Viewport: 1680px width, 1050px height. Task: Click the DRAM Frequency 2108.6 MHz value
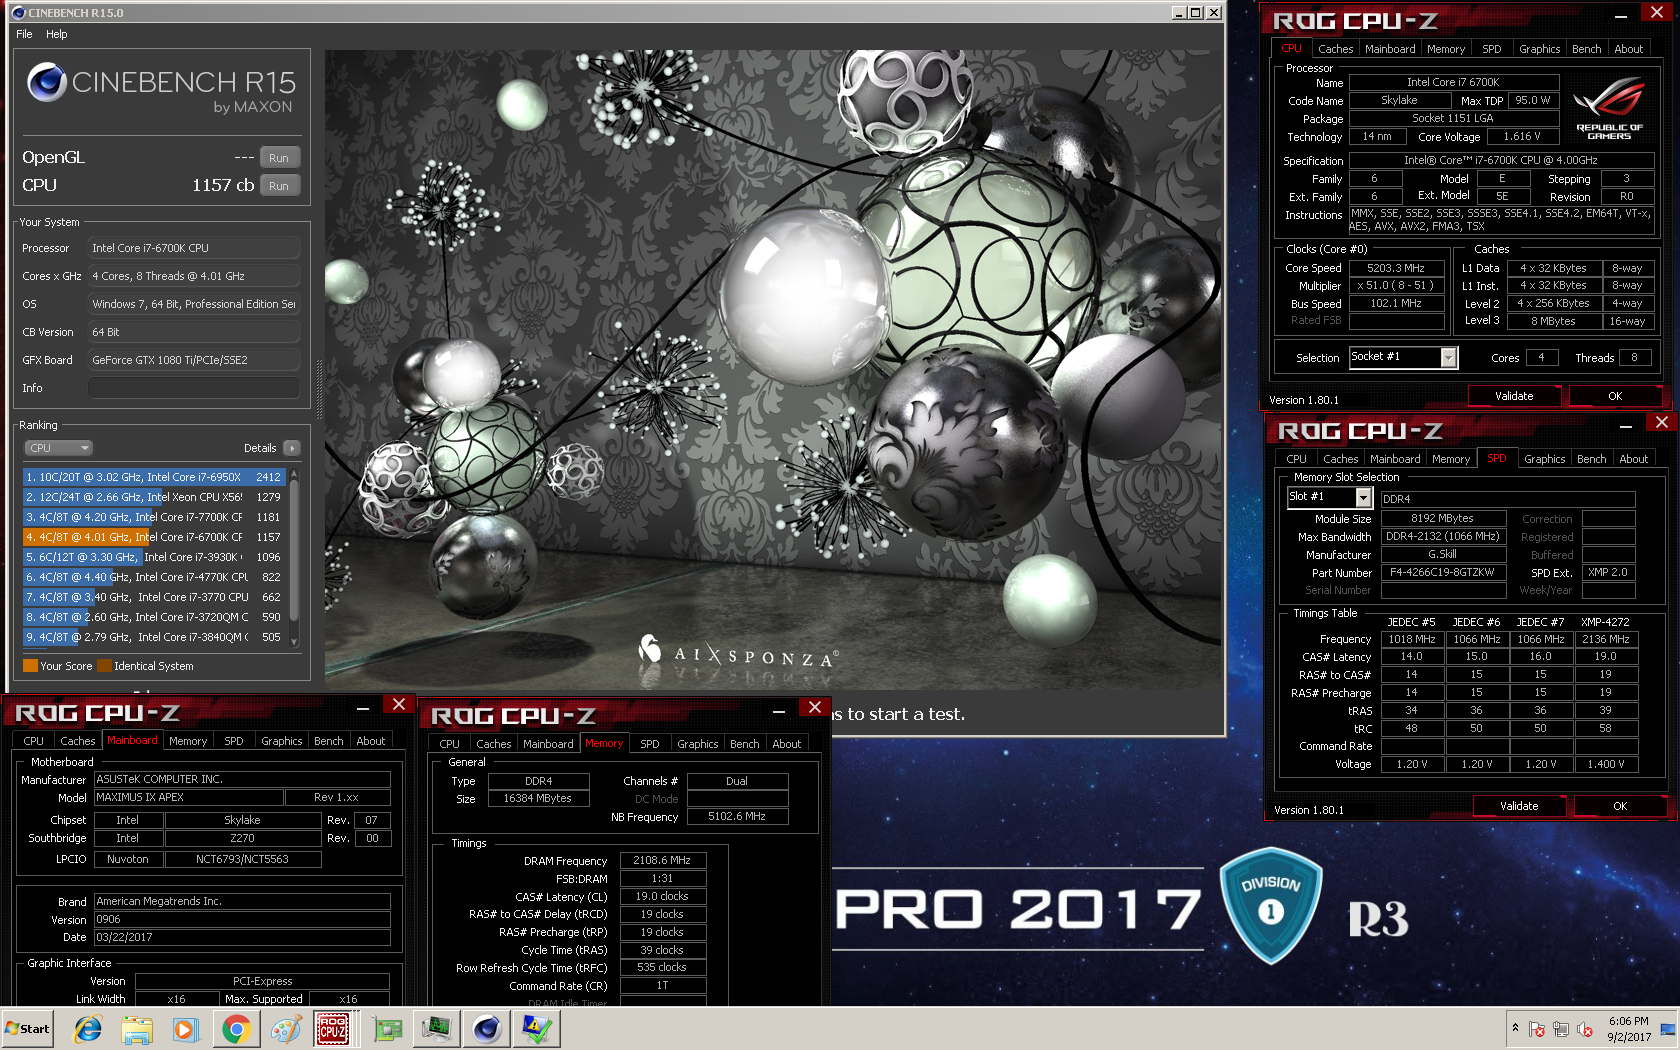click(x=662, y=861)
